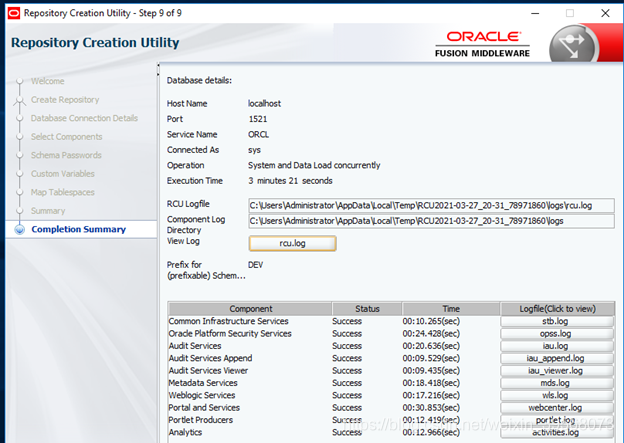Open the activities.log logfile
Image resolution: width=624 pixels, height=443 pixels.
coord(557,432)
